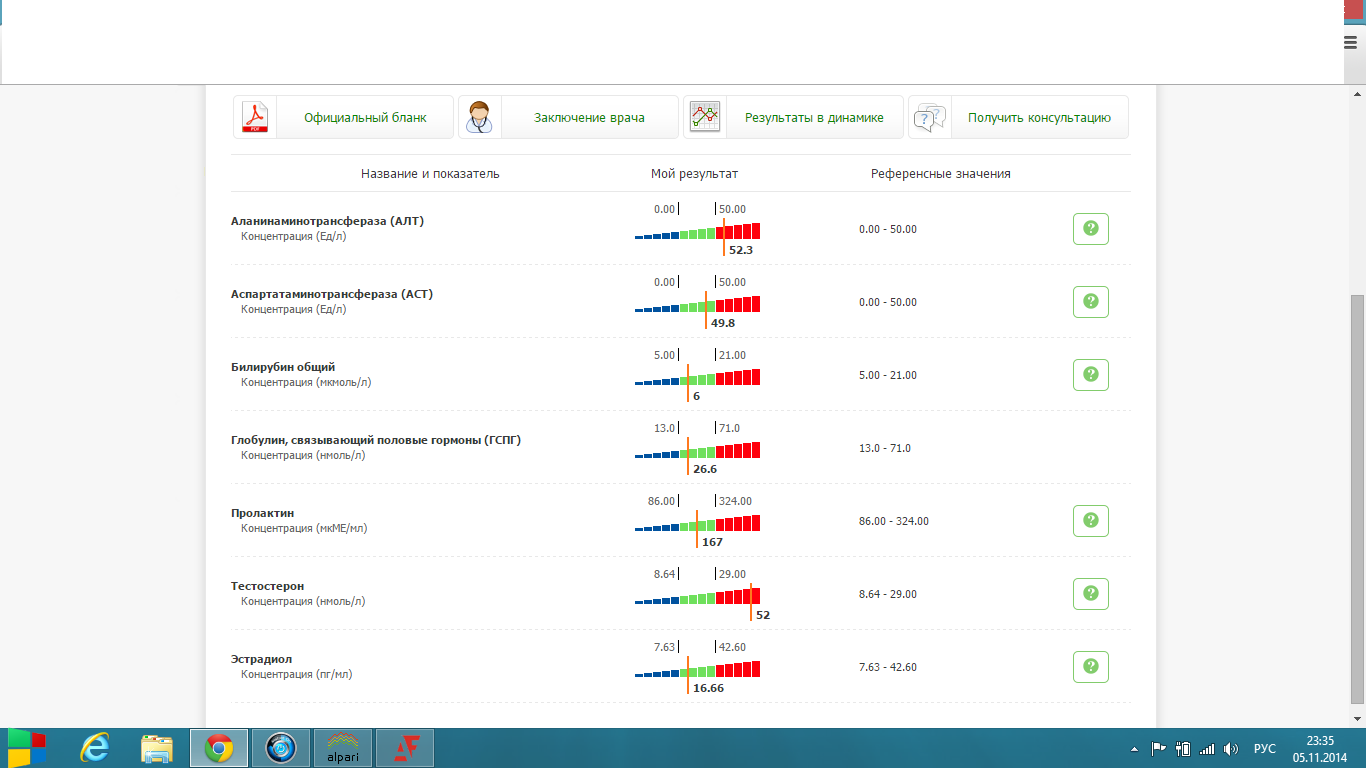Open help for Билирубин общий row
This screenshot has width=1366, height=768.
(x=1090, y=375)
